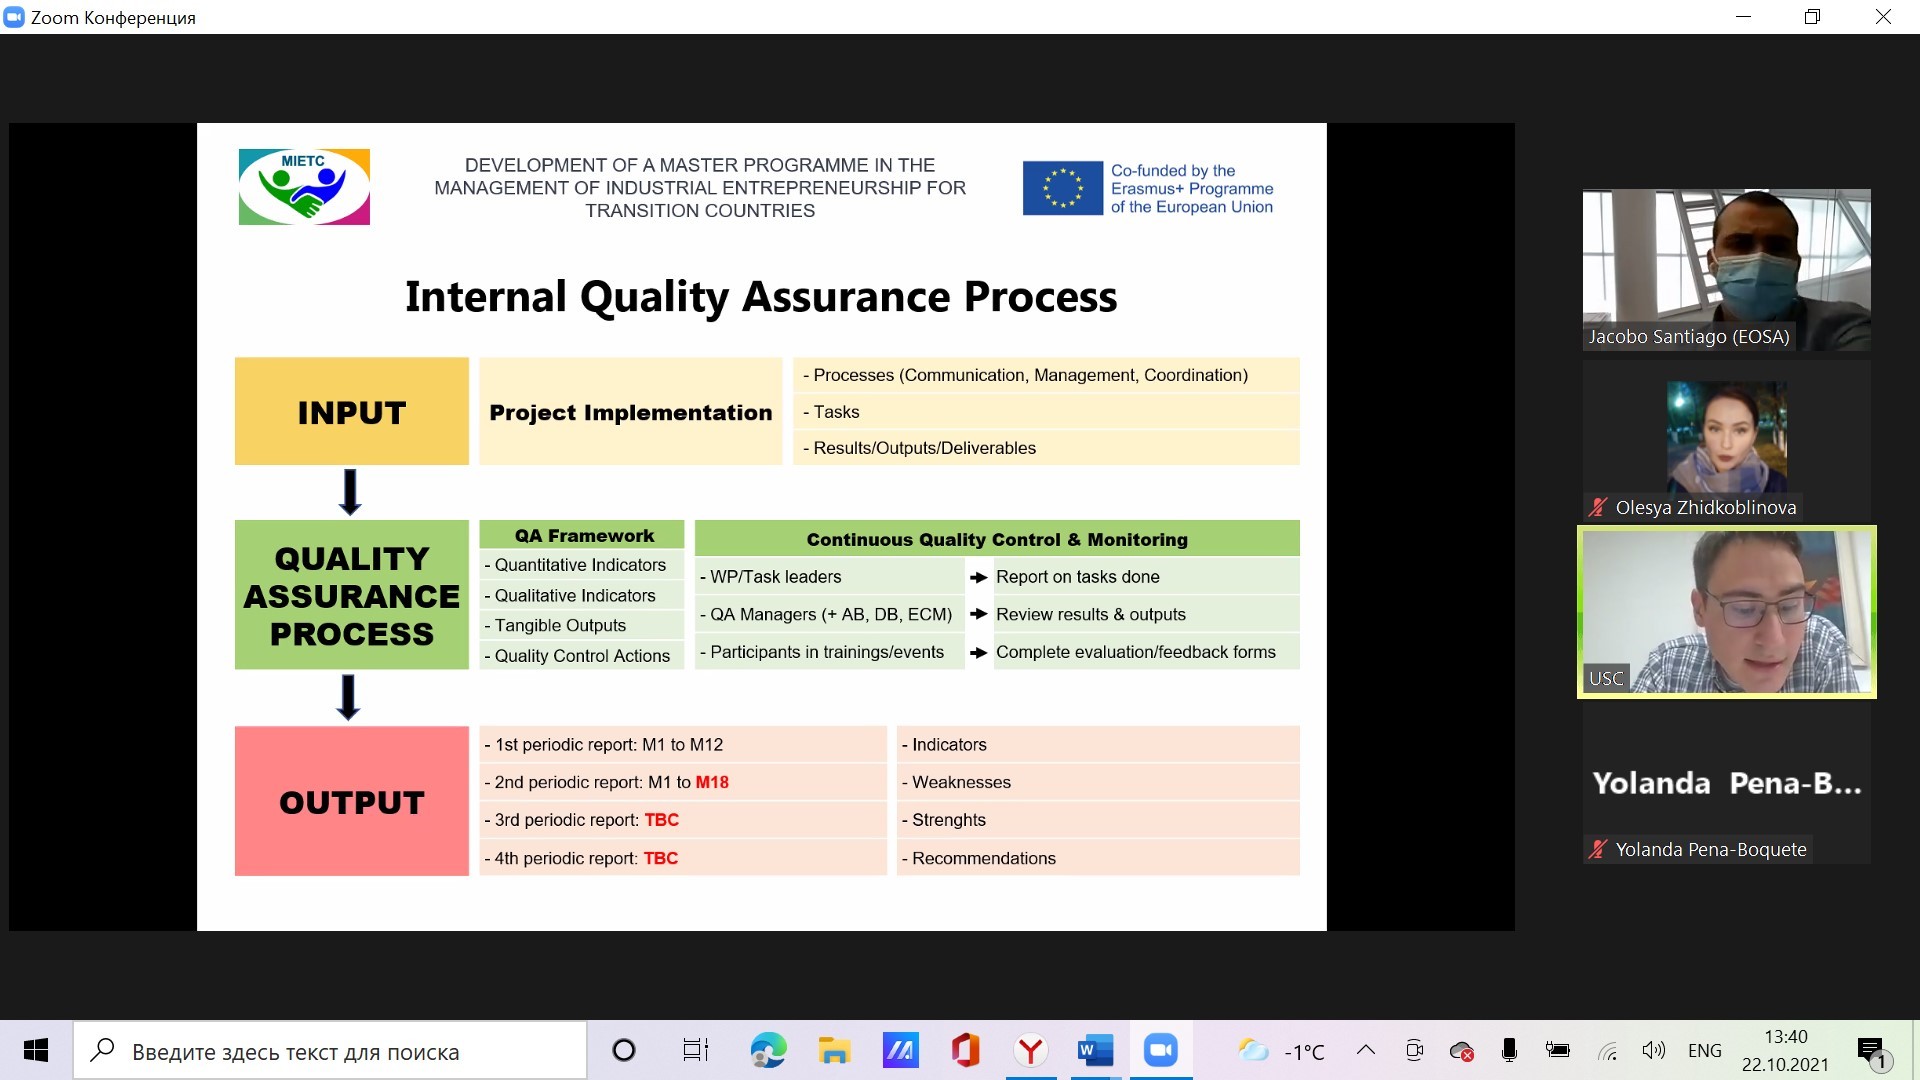Open the volume control in the tray
The height and width of the screenshot is (1080, 1920).
(x=1653, y=1050)
